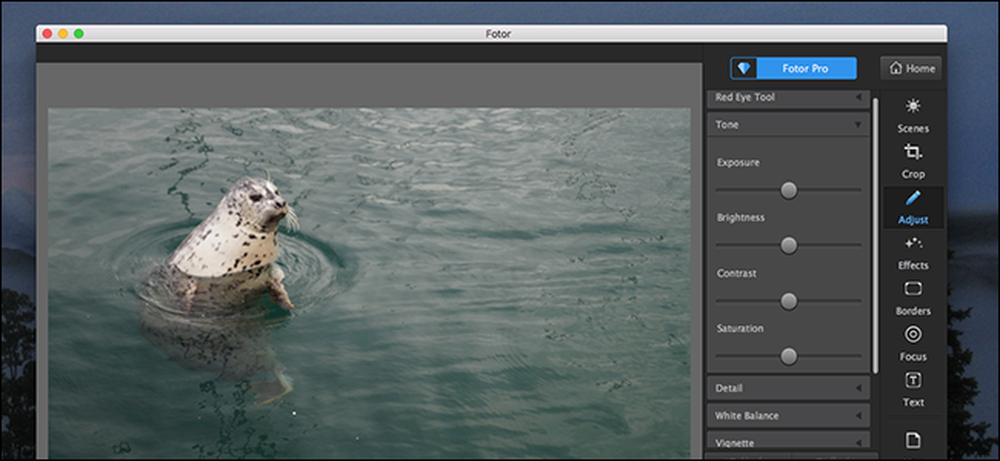This screenshot has height=461, width=1000.
Task: Select the Crop tool icon
Action: pos(913,152)
